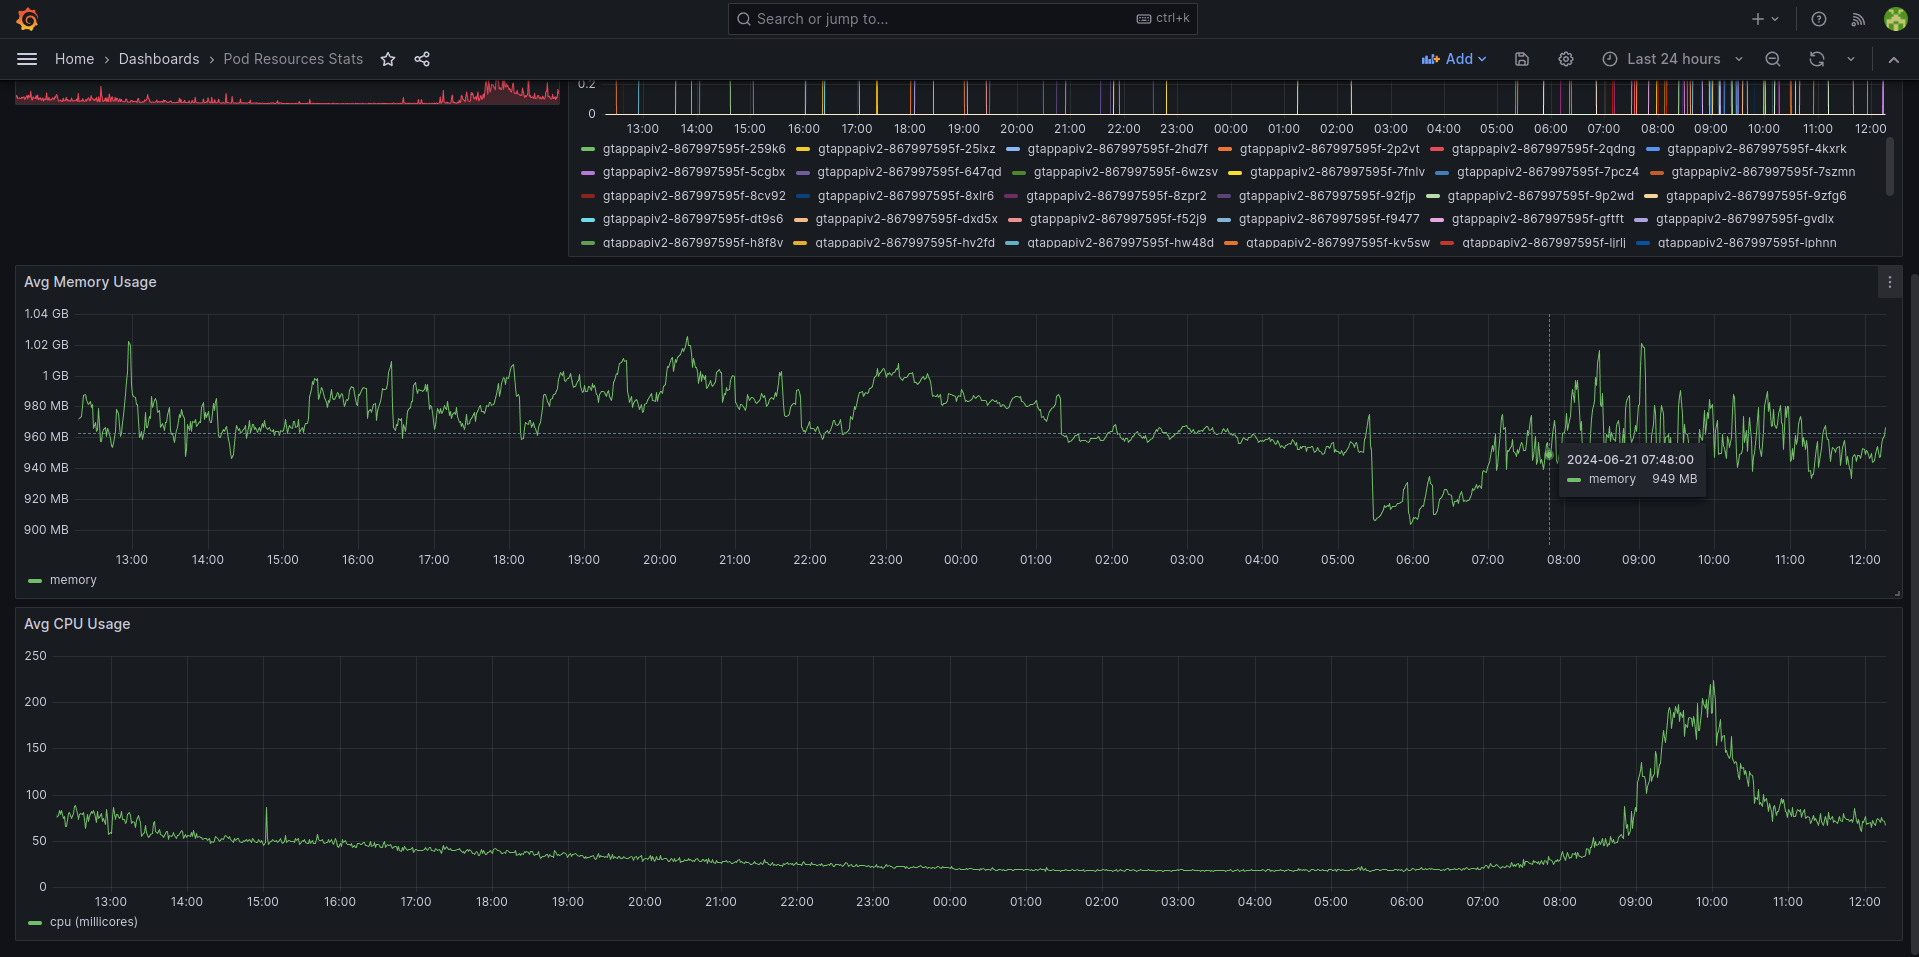The width and height of the screenshot is (1919, 957).
Task: Zoom out the time range
Action: [1773, 59]
